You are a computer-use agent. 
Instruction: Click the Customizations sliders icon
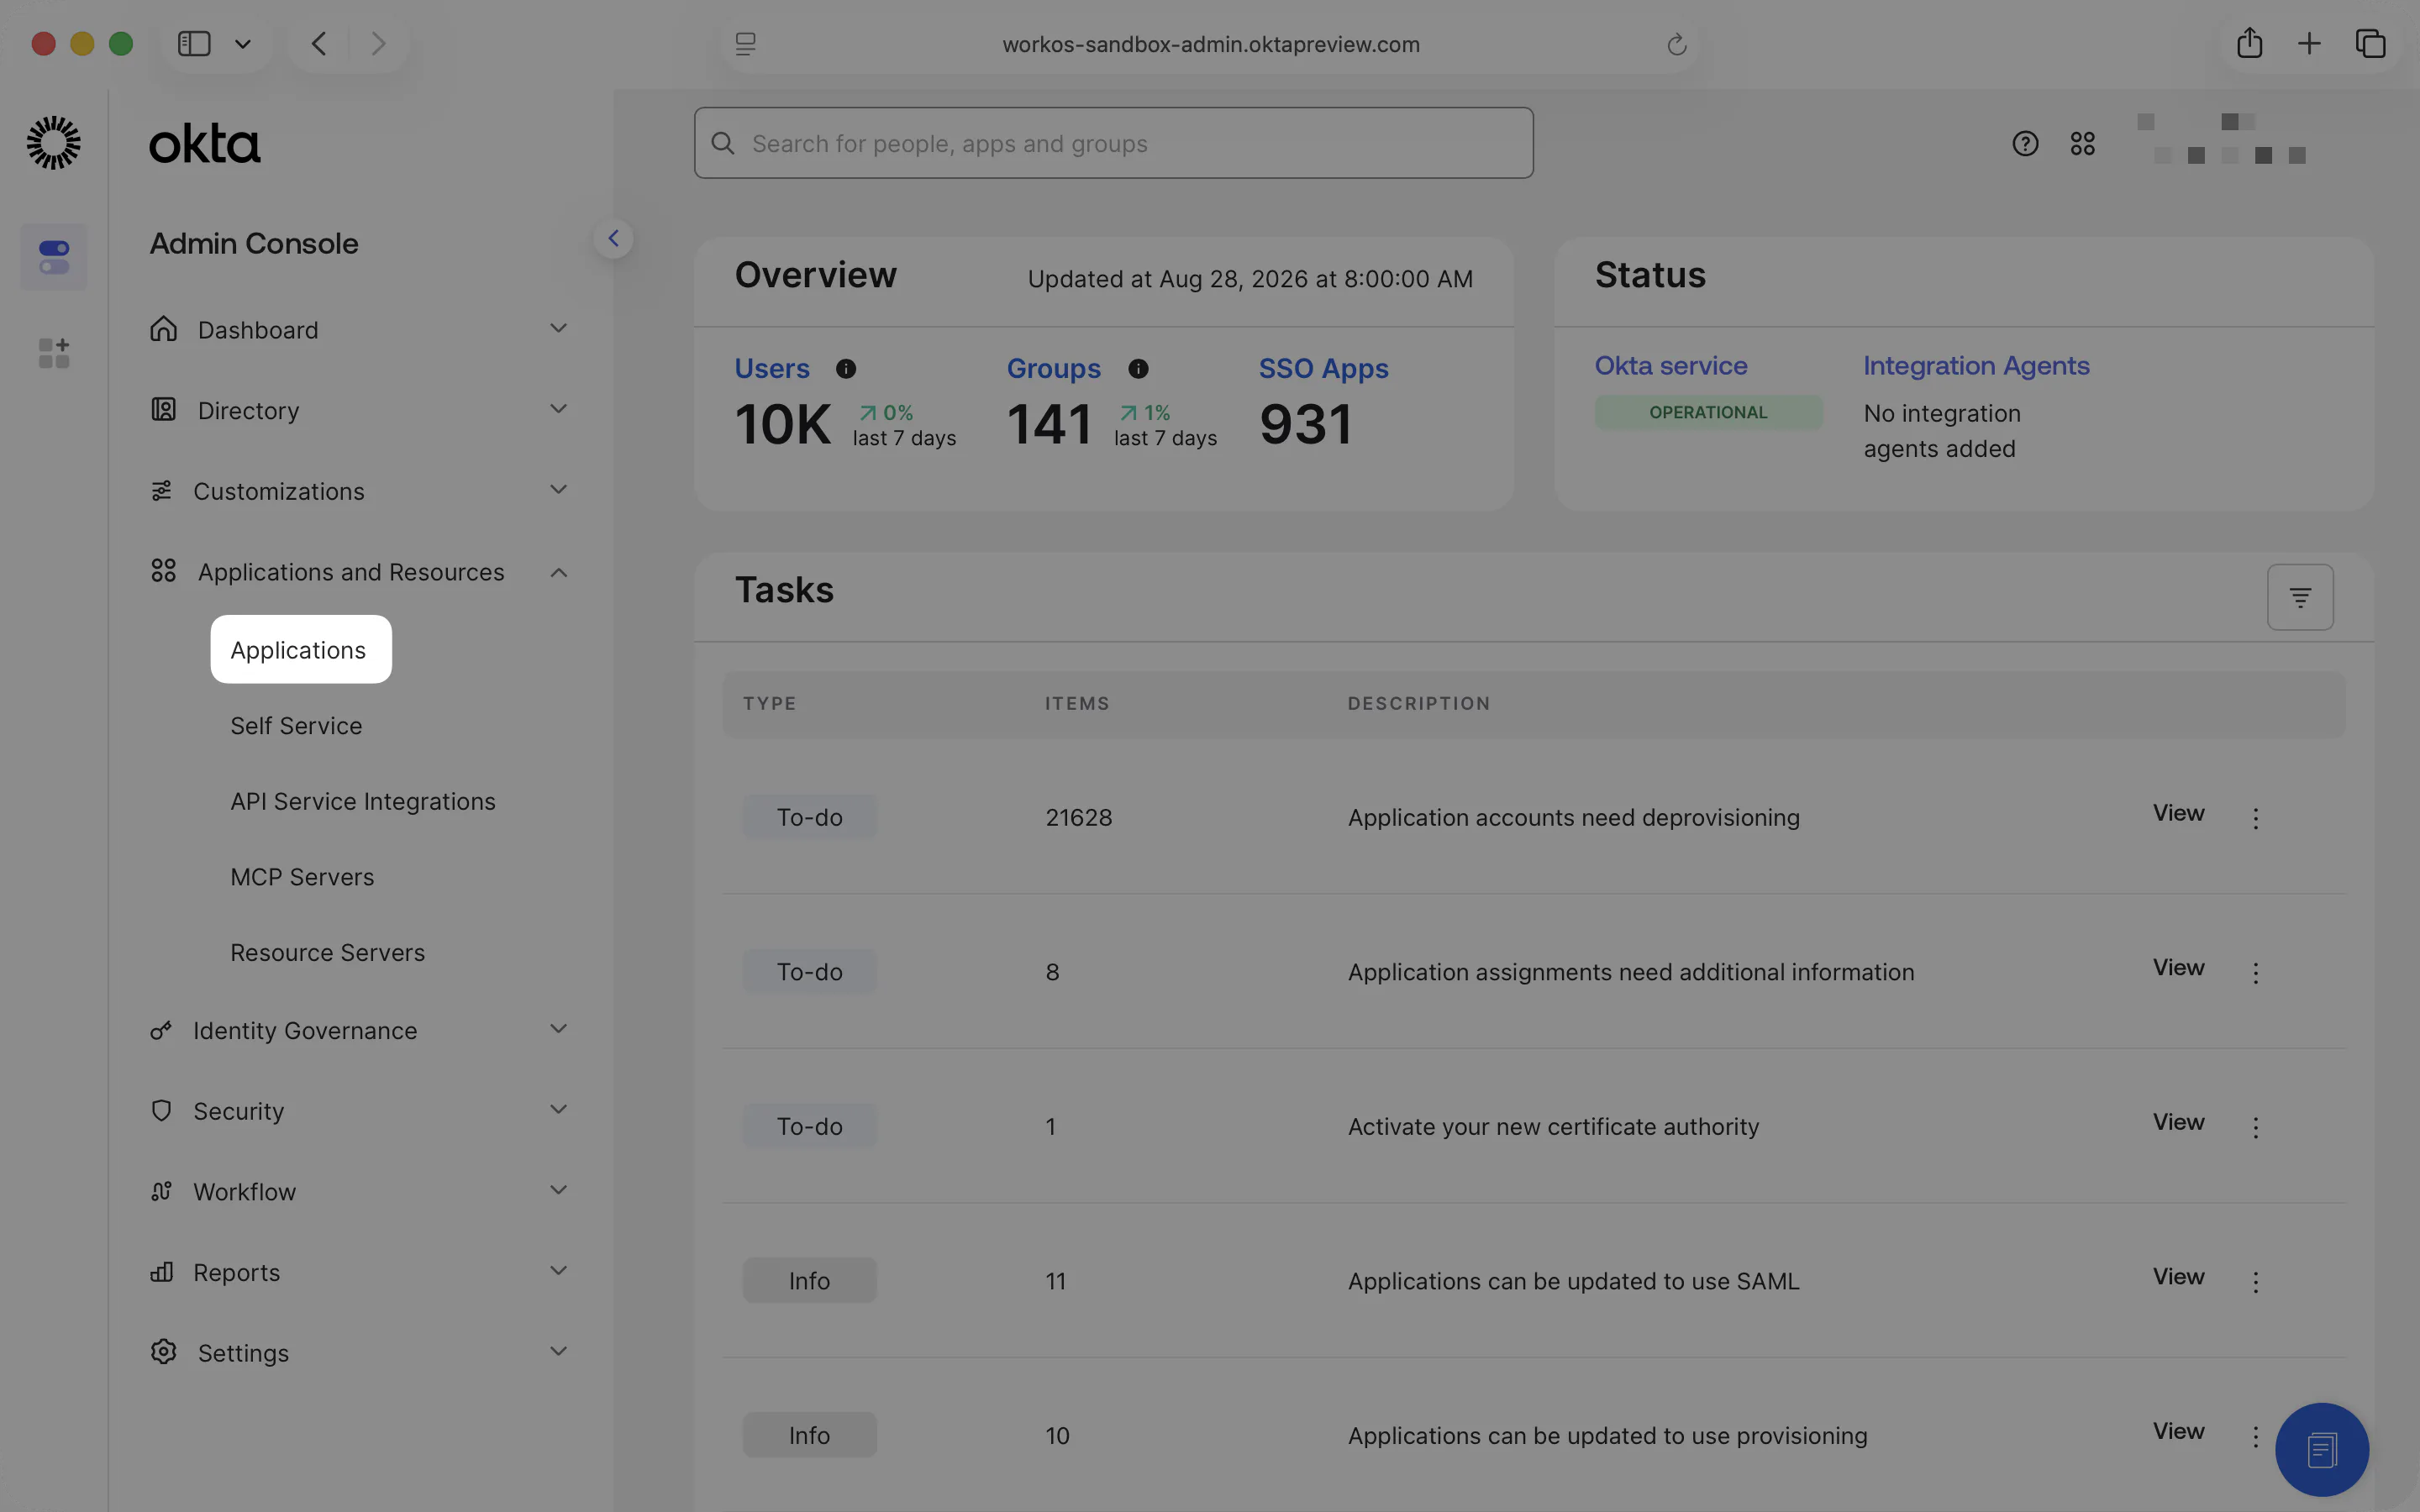[161, 491]
